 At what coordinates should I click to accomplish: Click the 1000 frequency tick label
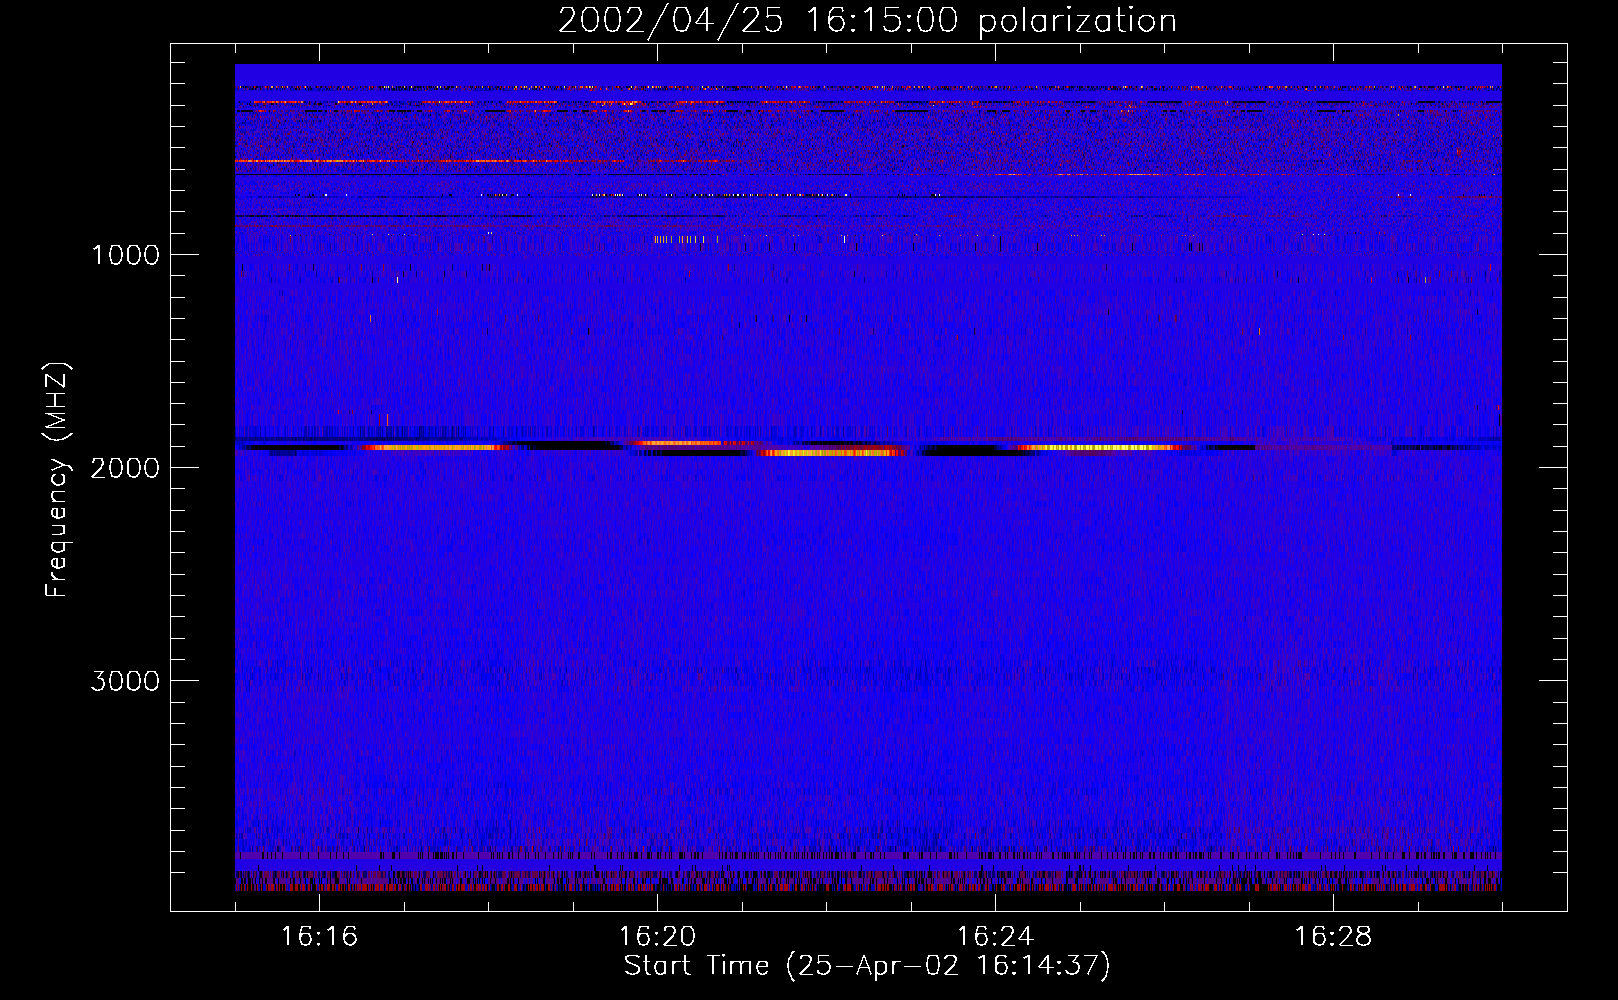[125, 255]
